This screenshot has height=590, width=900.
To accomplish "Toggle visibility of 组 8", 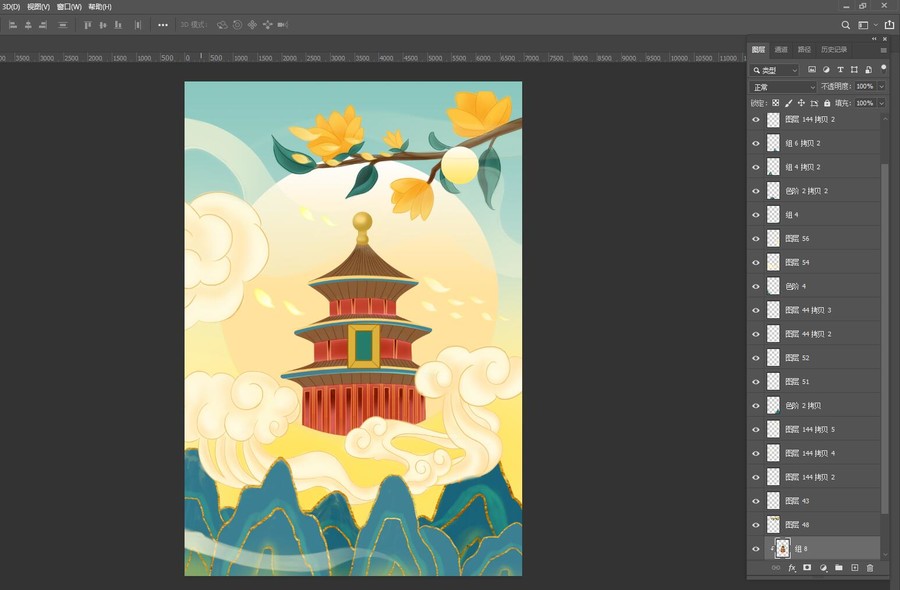I will tap(755, 549).
